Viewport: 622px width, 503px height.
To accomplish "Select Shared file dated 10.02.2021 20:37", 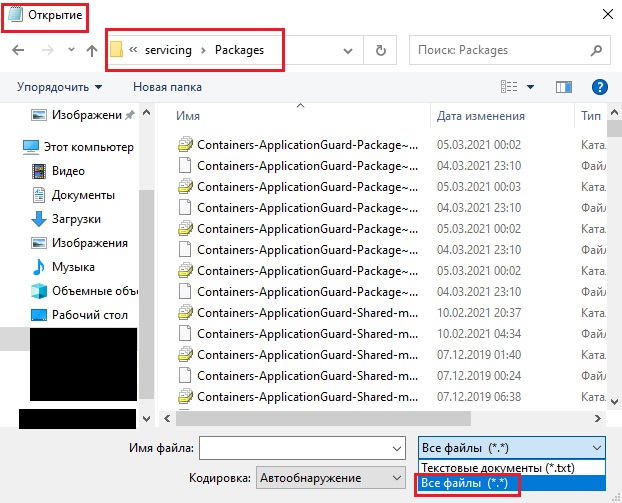I will 391,313.
